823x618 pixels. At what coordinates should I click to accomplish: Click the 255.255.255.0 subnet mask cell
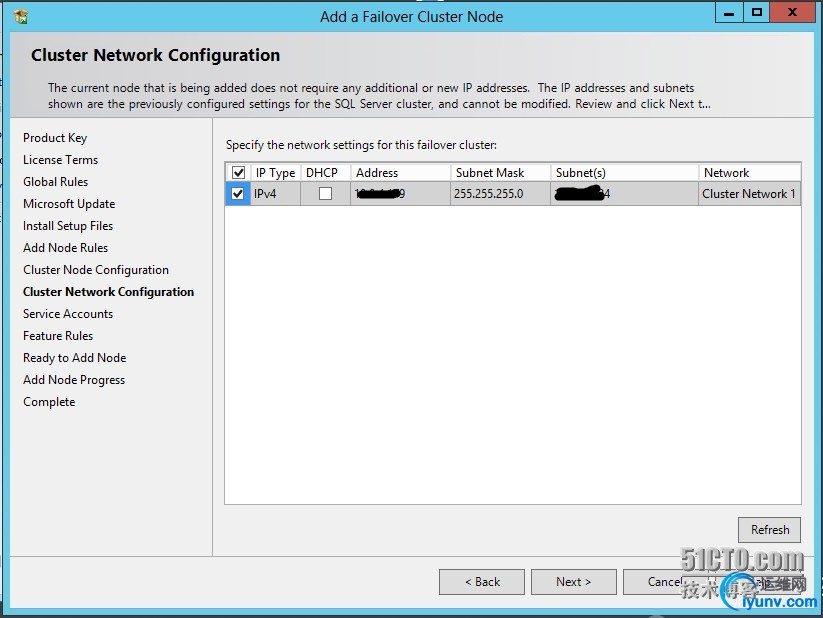coord(500,194)
